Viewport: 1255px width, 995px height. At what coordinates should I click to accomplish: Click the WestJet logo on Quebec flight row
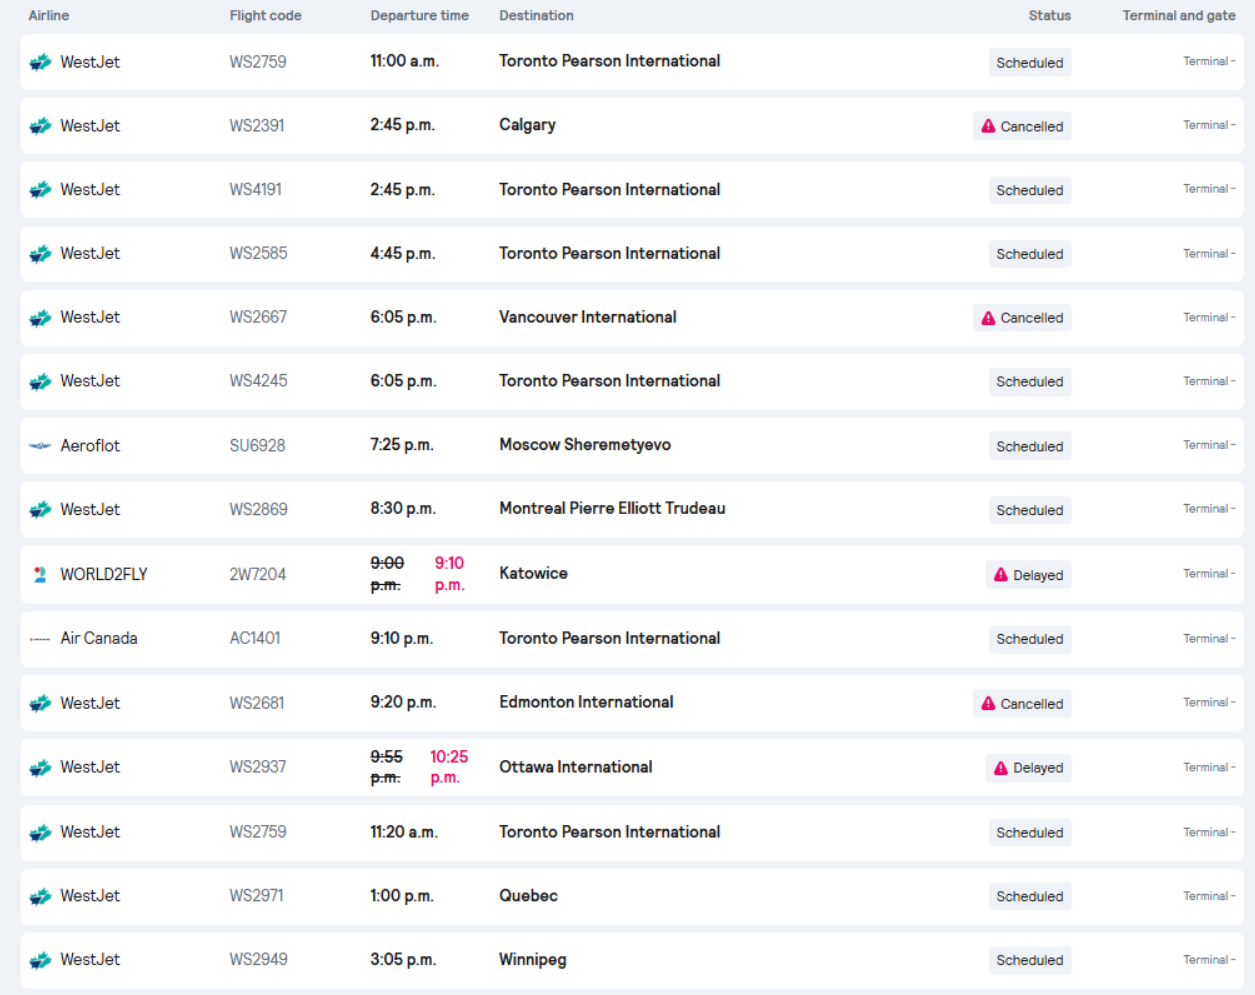pyautogui.click(x=40, y=897)
